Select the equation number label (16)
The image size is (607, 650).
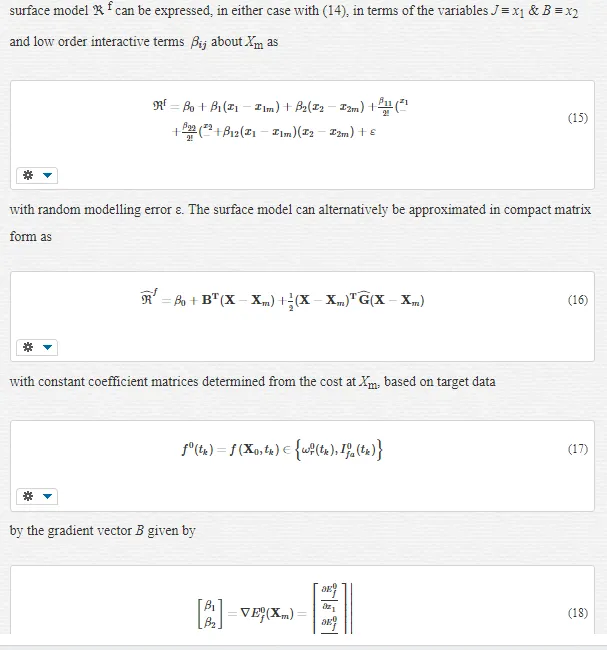578,300
